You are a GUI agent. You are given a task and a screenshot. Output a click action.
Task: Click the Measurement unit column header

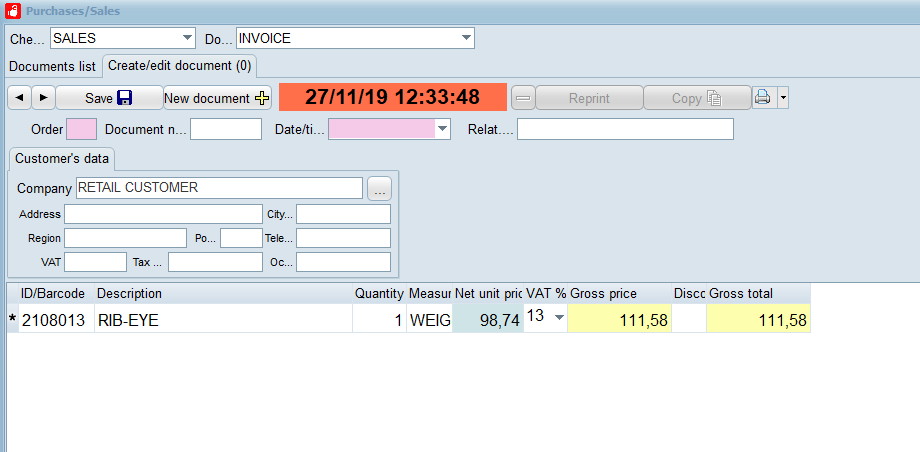(429, 294)
